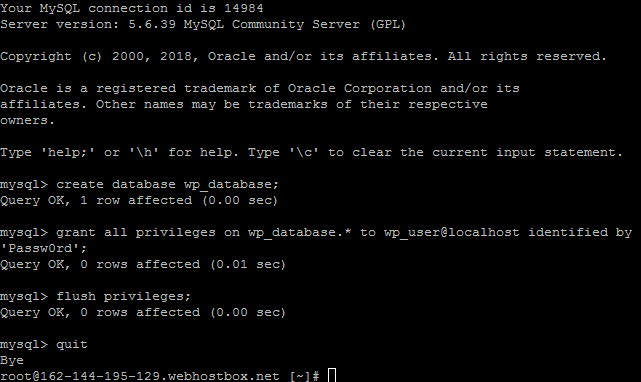Screen dimensions: 641x382
Task: Click the 'grant all privileges' text
Action: (x=136, y=232)
